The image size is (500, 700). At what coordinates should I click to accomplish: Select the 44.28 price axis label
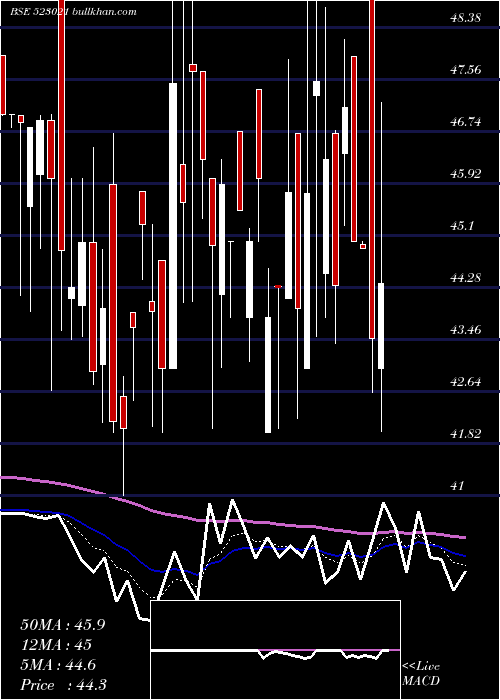(466, 278)
